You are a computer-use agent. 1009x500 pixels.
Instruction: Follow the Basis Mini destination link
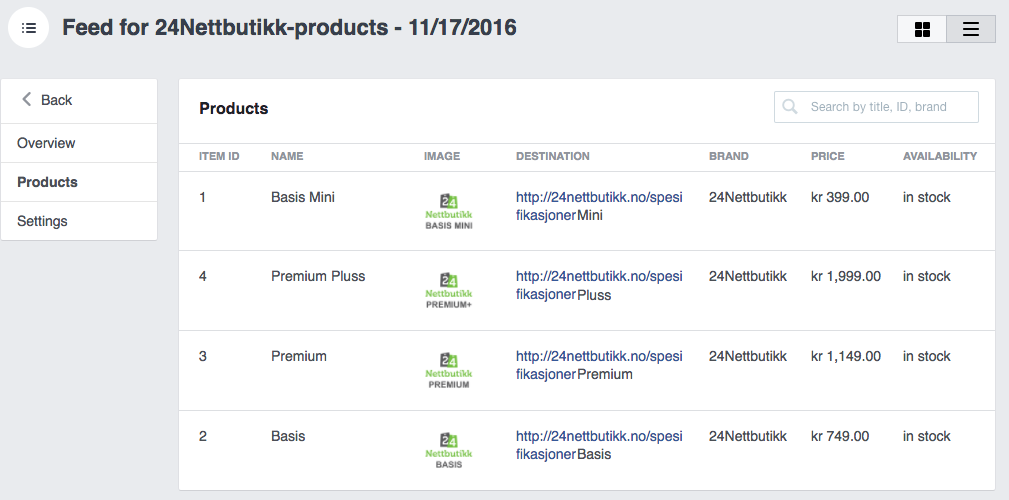(x=599, y=206)
